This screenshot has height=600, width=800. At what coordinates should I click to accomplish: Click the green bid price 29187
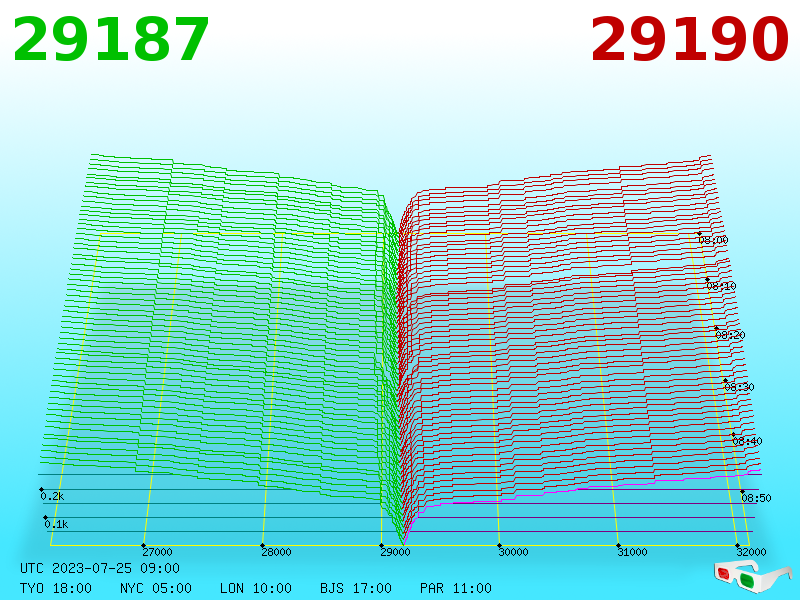(x=111, y=40)
